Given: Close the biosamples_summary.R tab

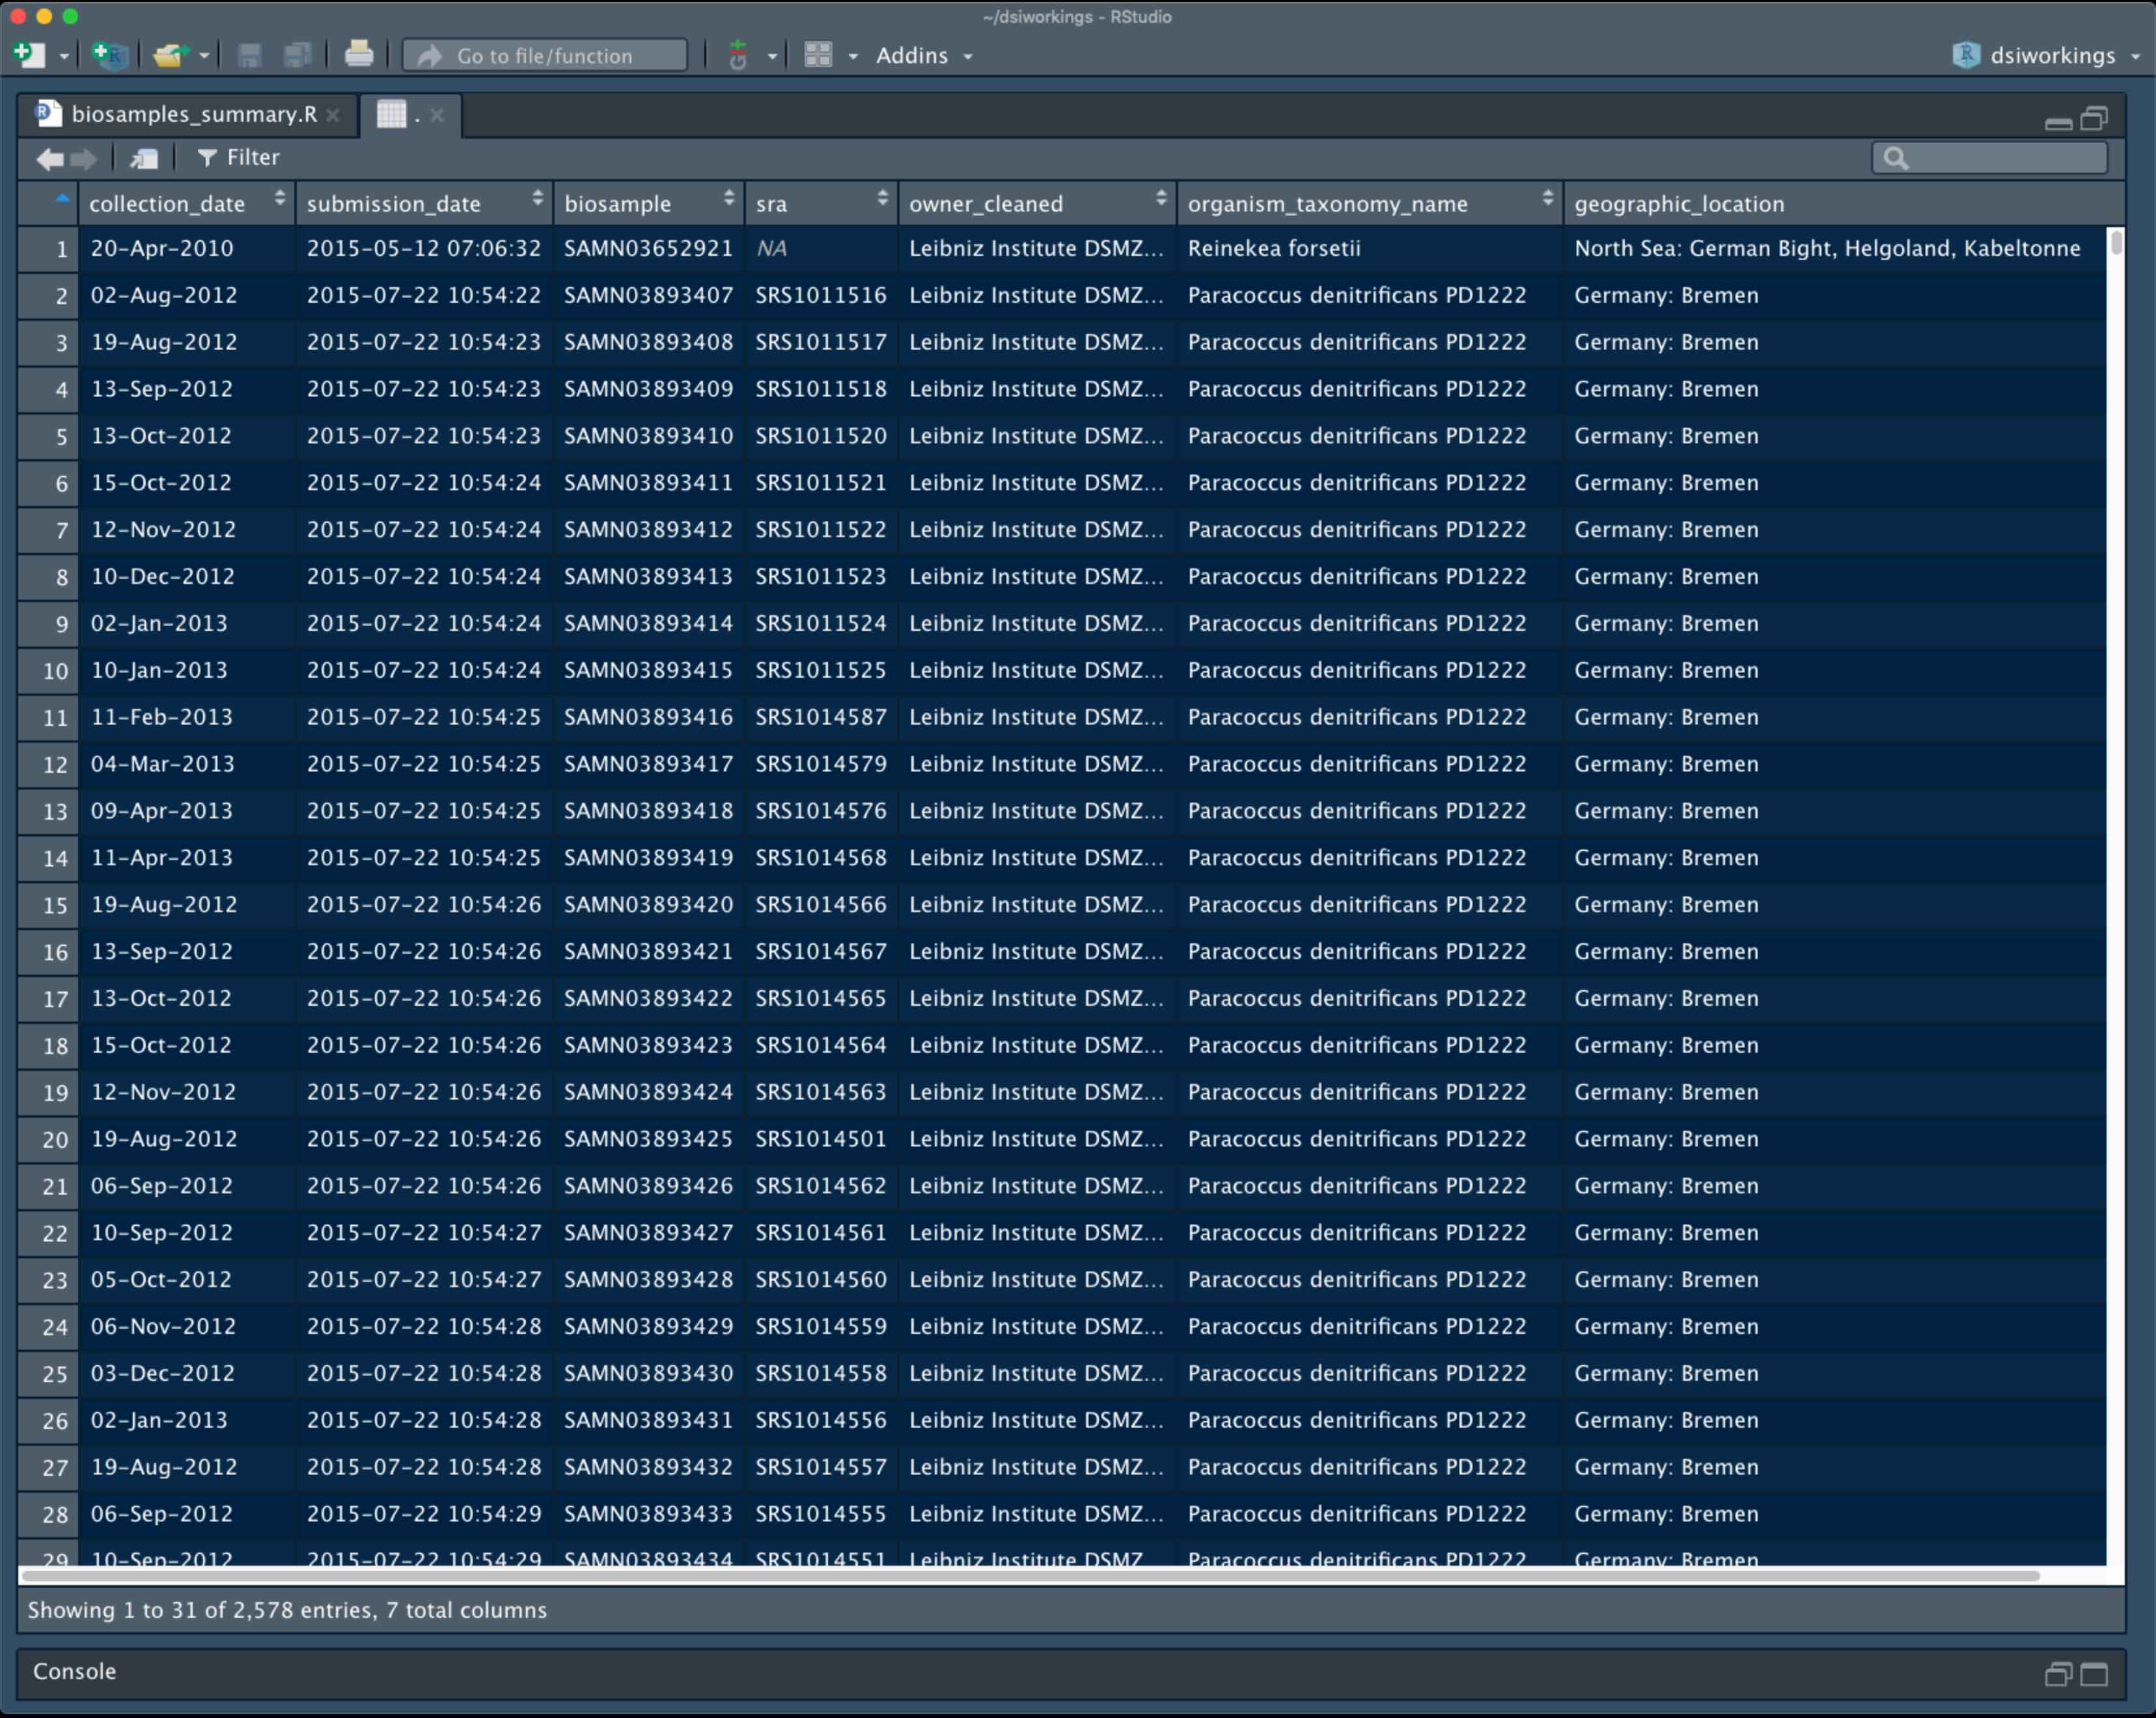Looking at the screenshot, I should pos(333,115).
